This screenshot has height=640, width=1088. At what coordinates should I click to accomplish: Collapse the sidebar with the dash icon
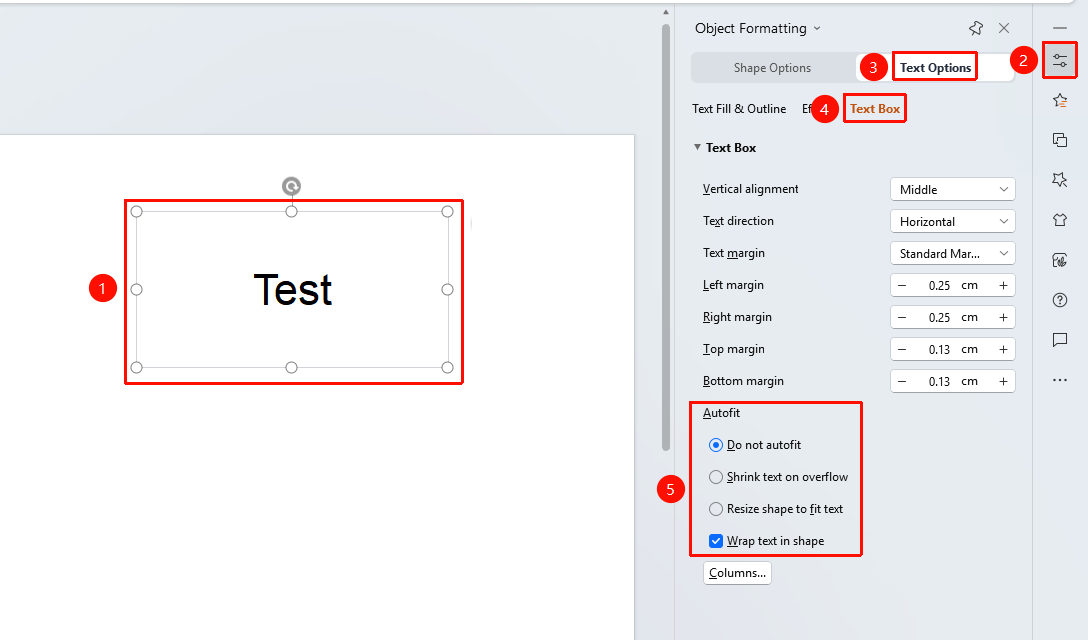1060,28
